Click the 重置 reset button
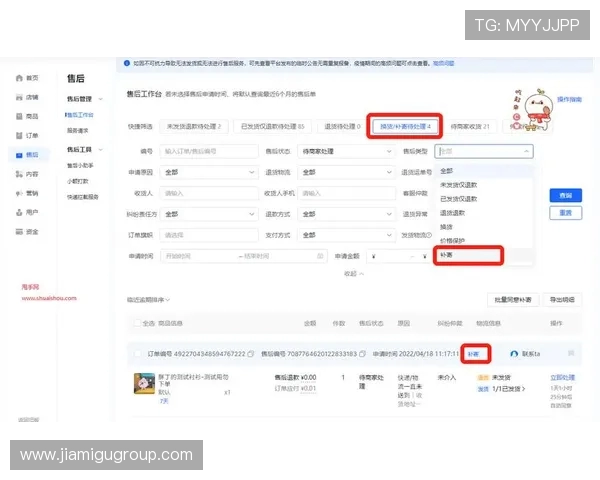 [566, 213]
